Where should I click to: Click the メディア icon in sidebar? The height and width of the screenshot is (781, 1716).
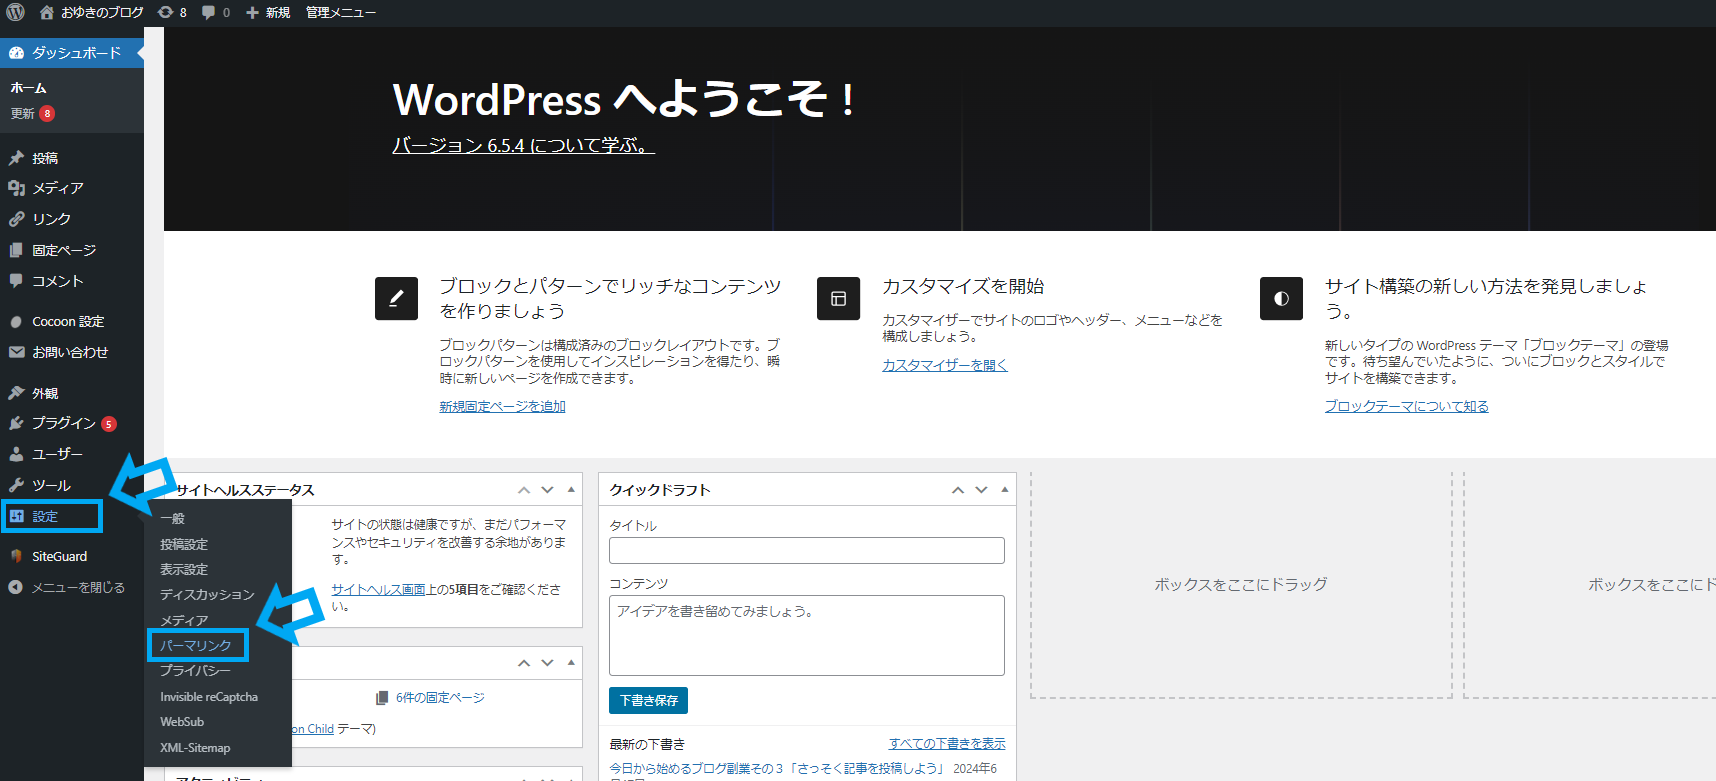coord(16,188)
